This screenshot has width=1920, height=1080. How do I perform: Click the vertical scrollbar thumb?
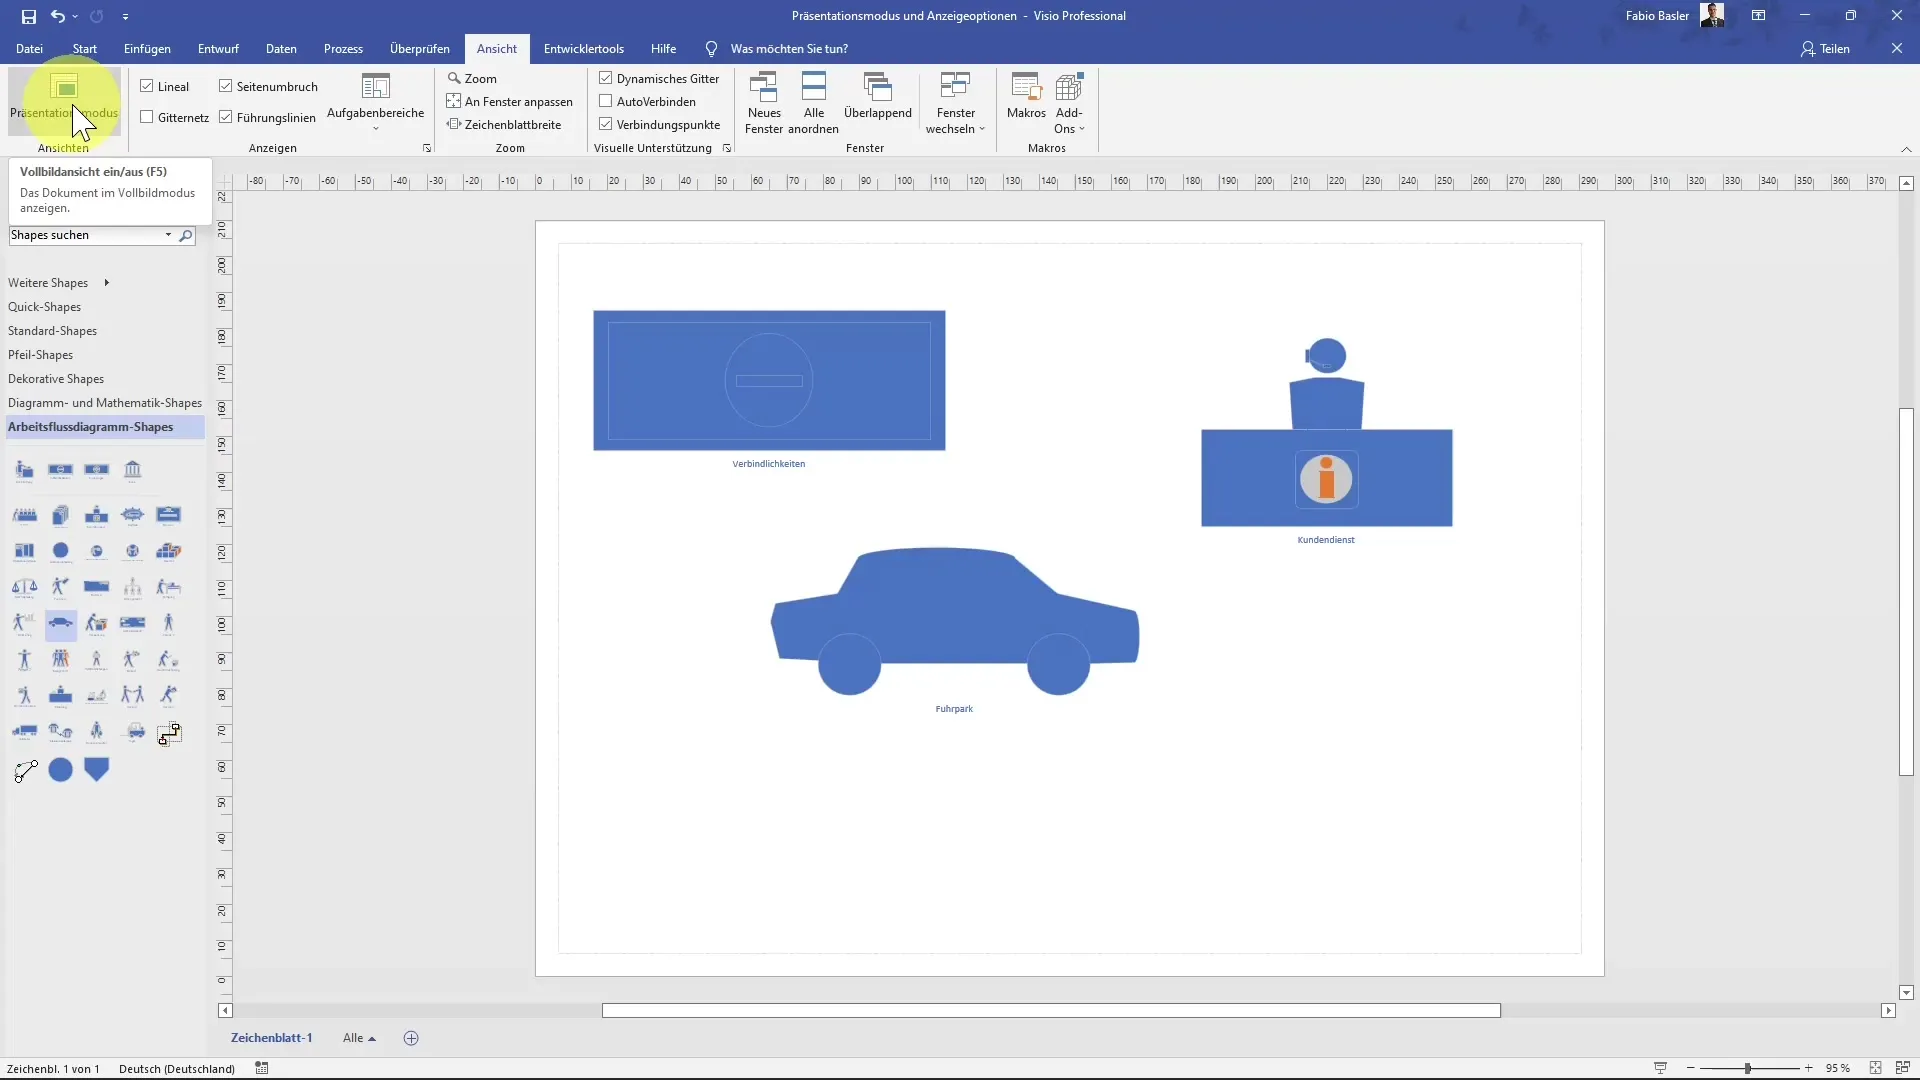click(1906, 592)
